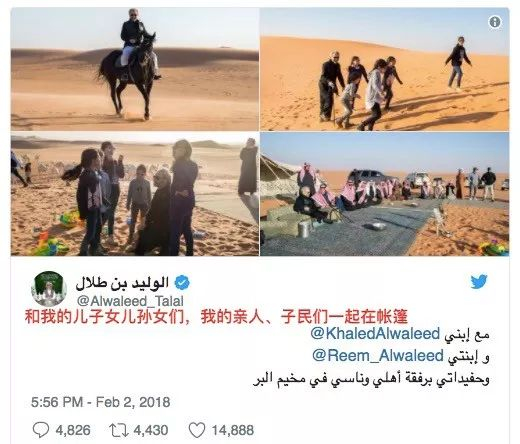
Task: Open the photo of people walking on the dune
Action: (385, 69)
